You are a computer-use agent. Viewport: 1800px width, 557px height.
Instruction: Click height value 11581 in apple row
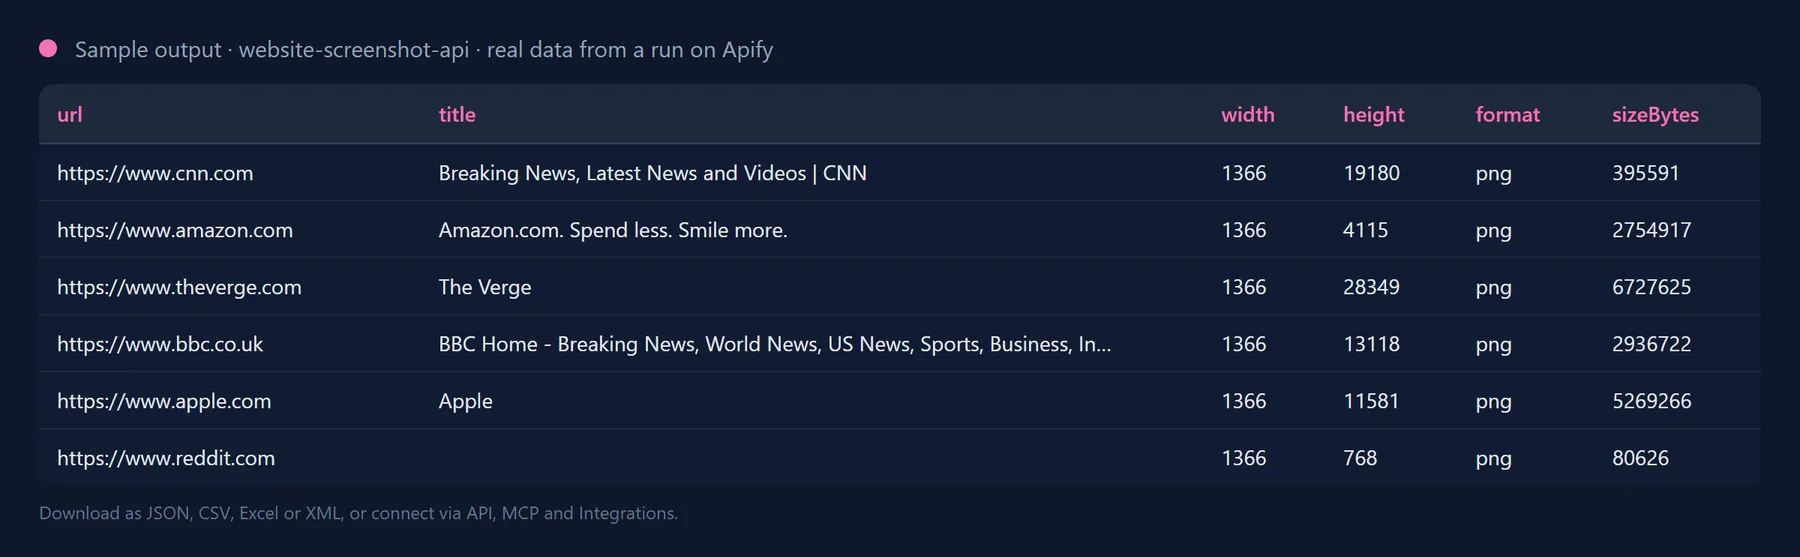[1371, 401]
